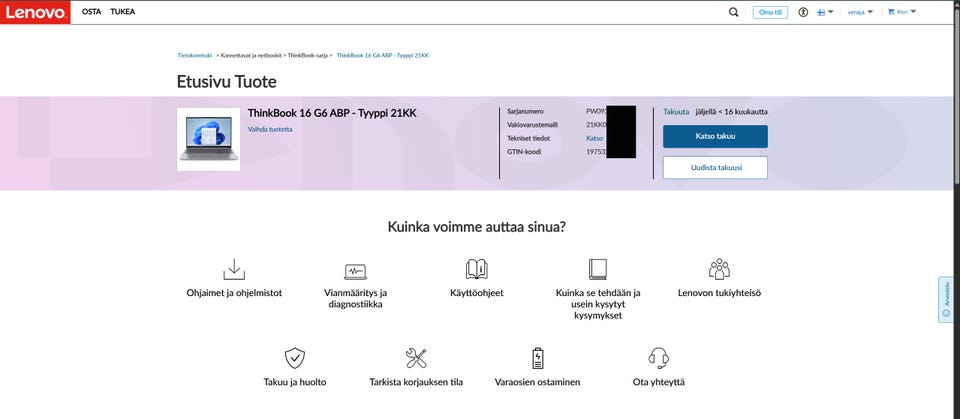Open Käyttöohjeet open book icon
Screen dimensions: 960x419
pyautogui.click(x=476, y=270)
